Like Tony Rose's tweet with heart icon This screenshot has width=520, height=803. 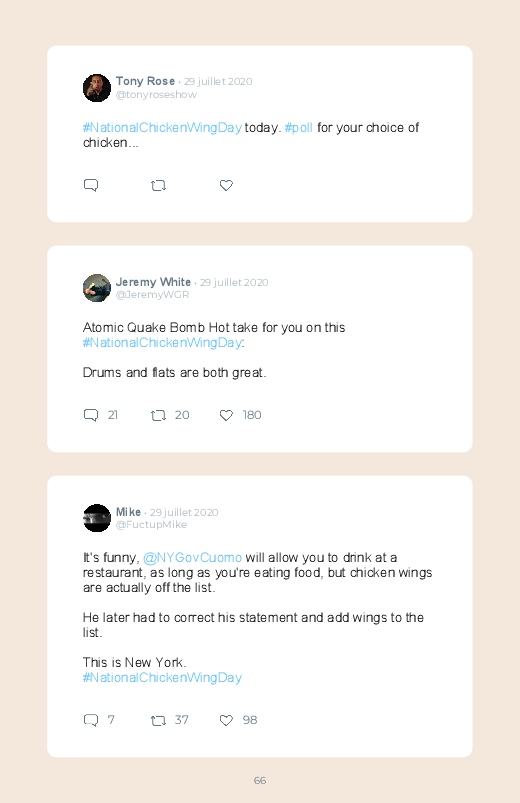[226, 185]
